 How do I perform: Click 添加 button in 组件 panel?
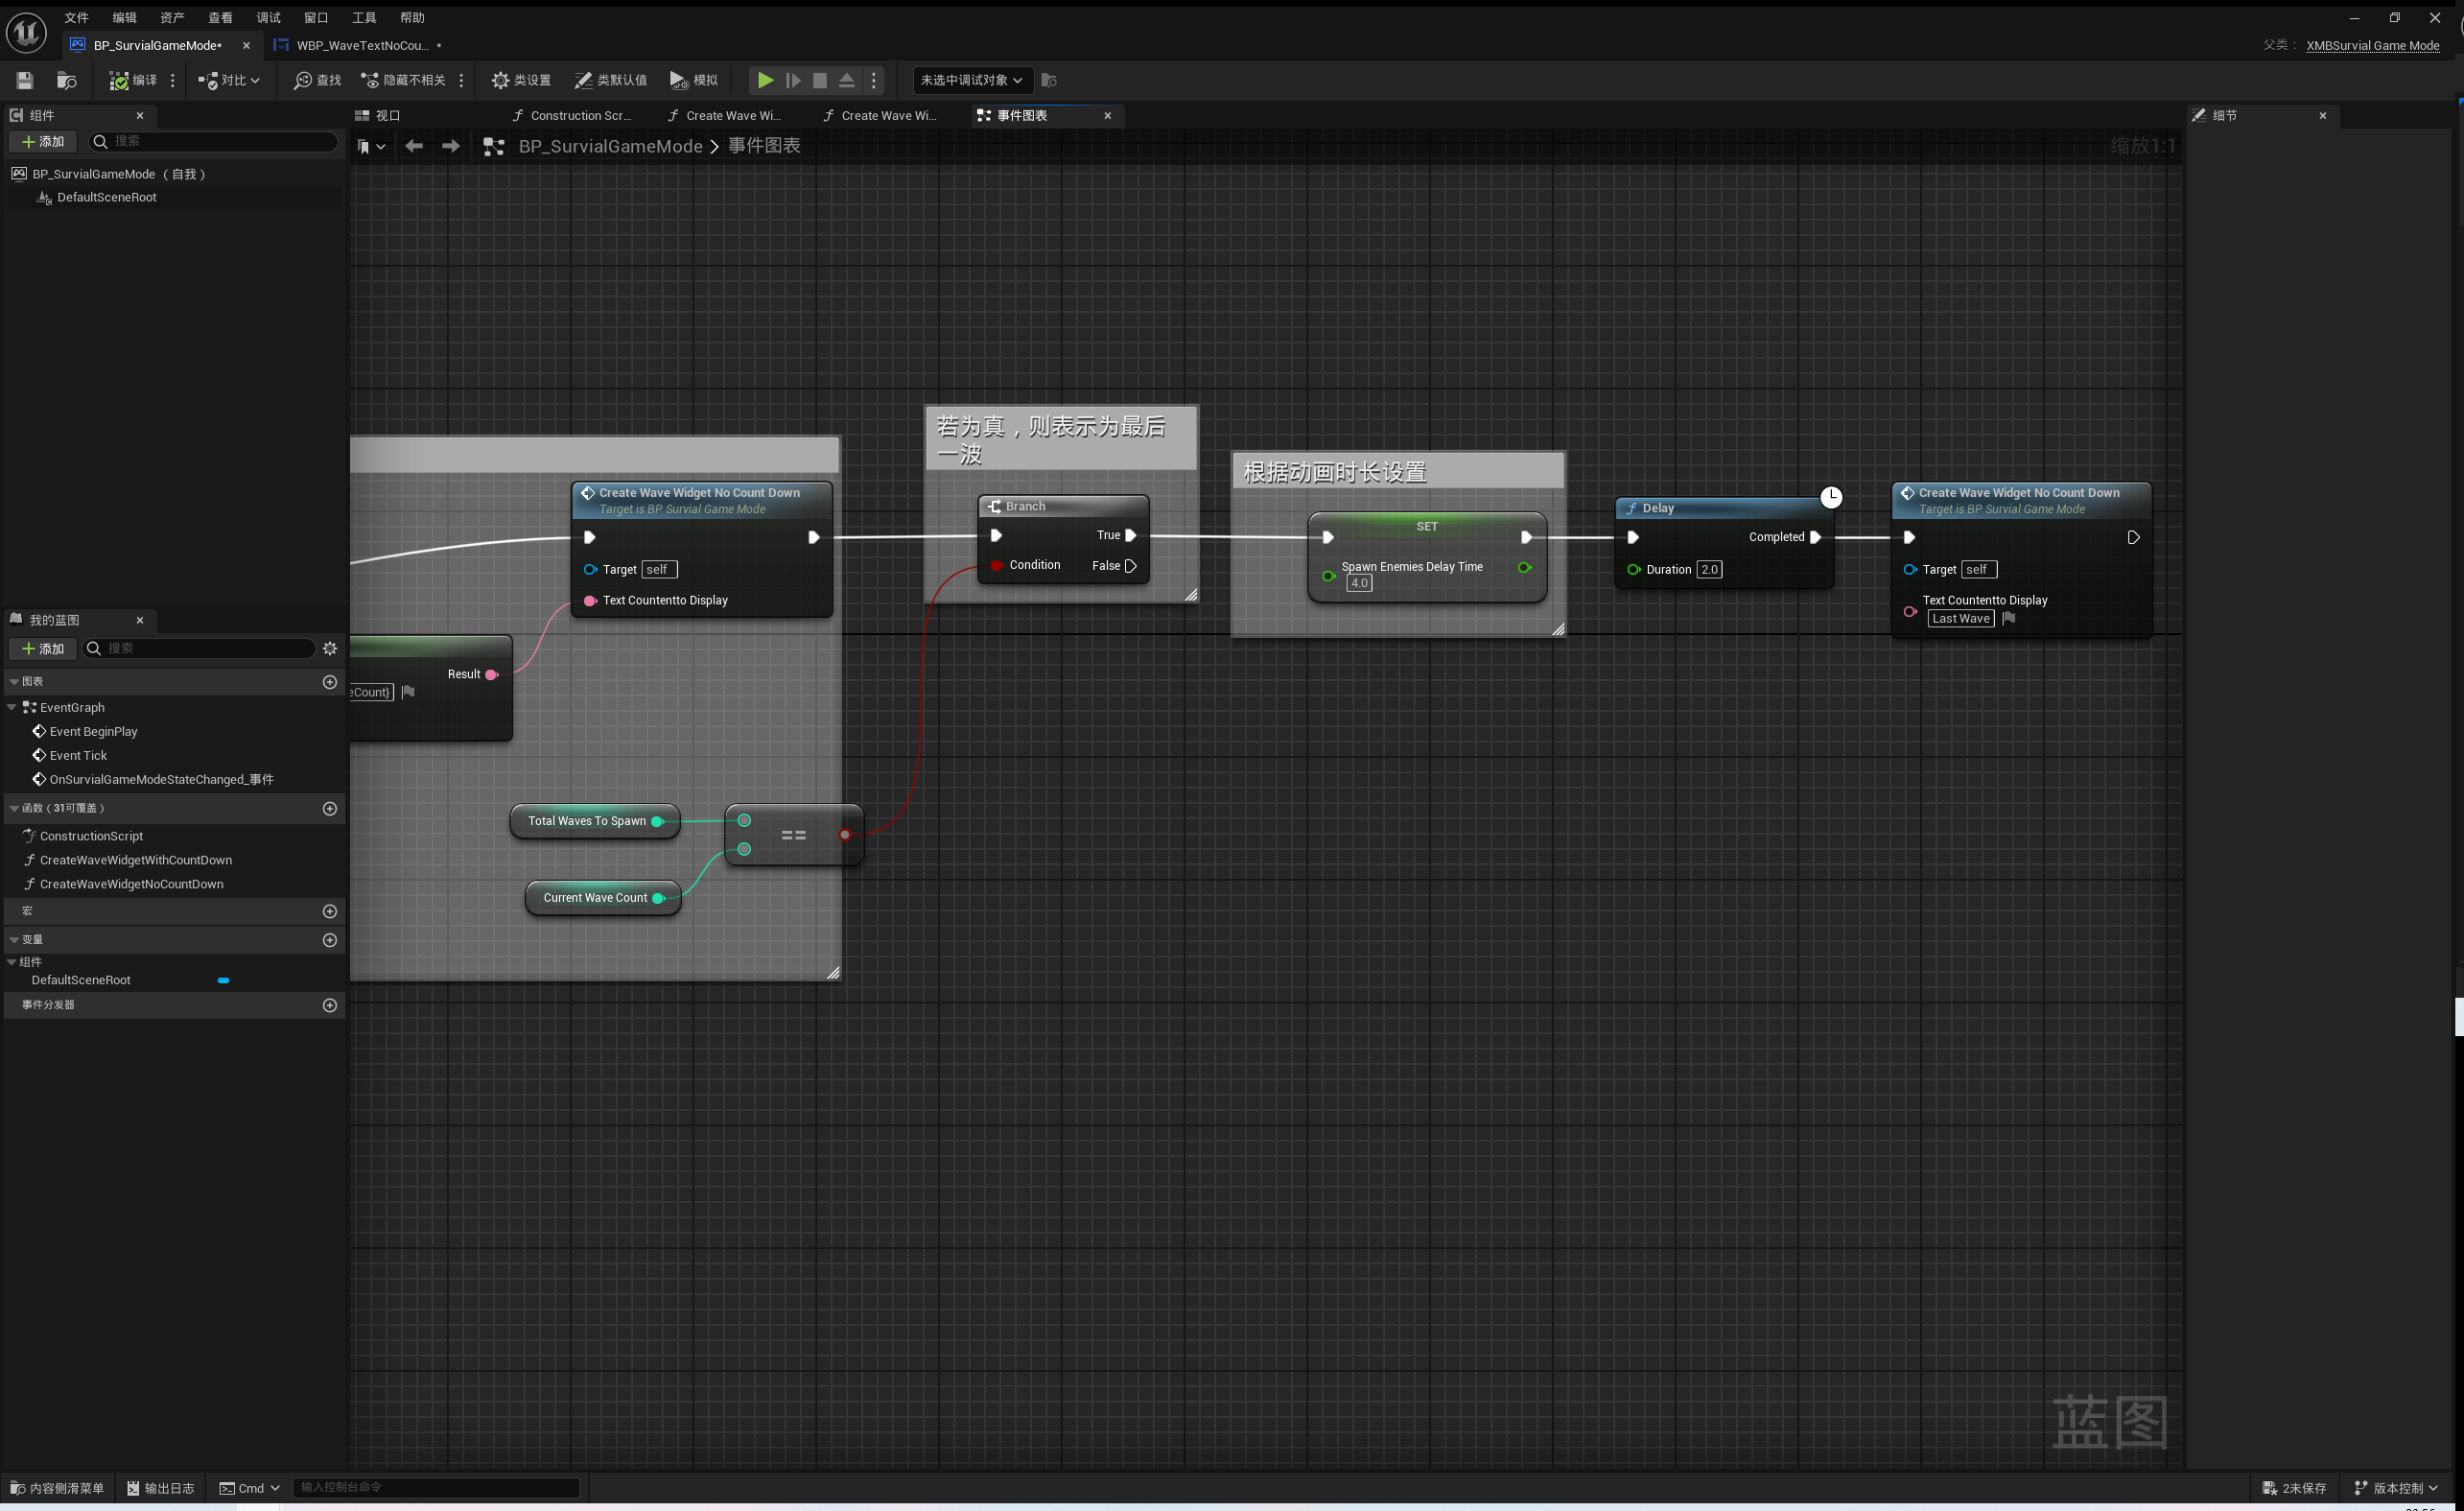43,142
